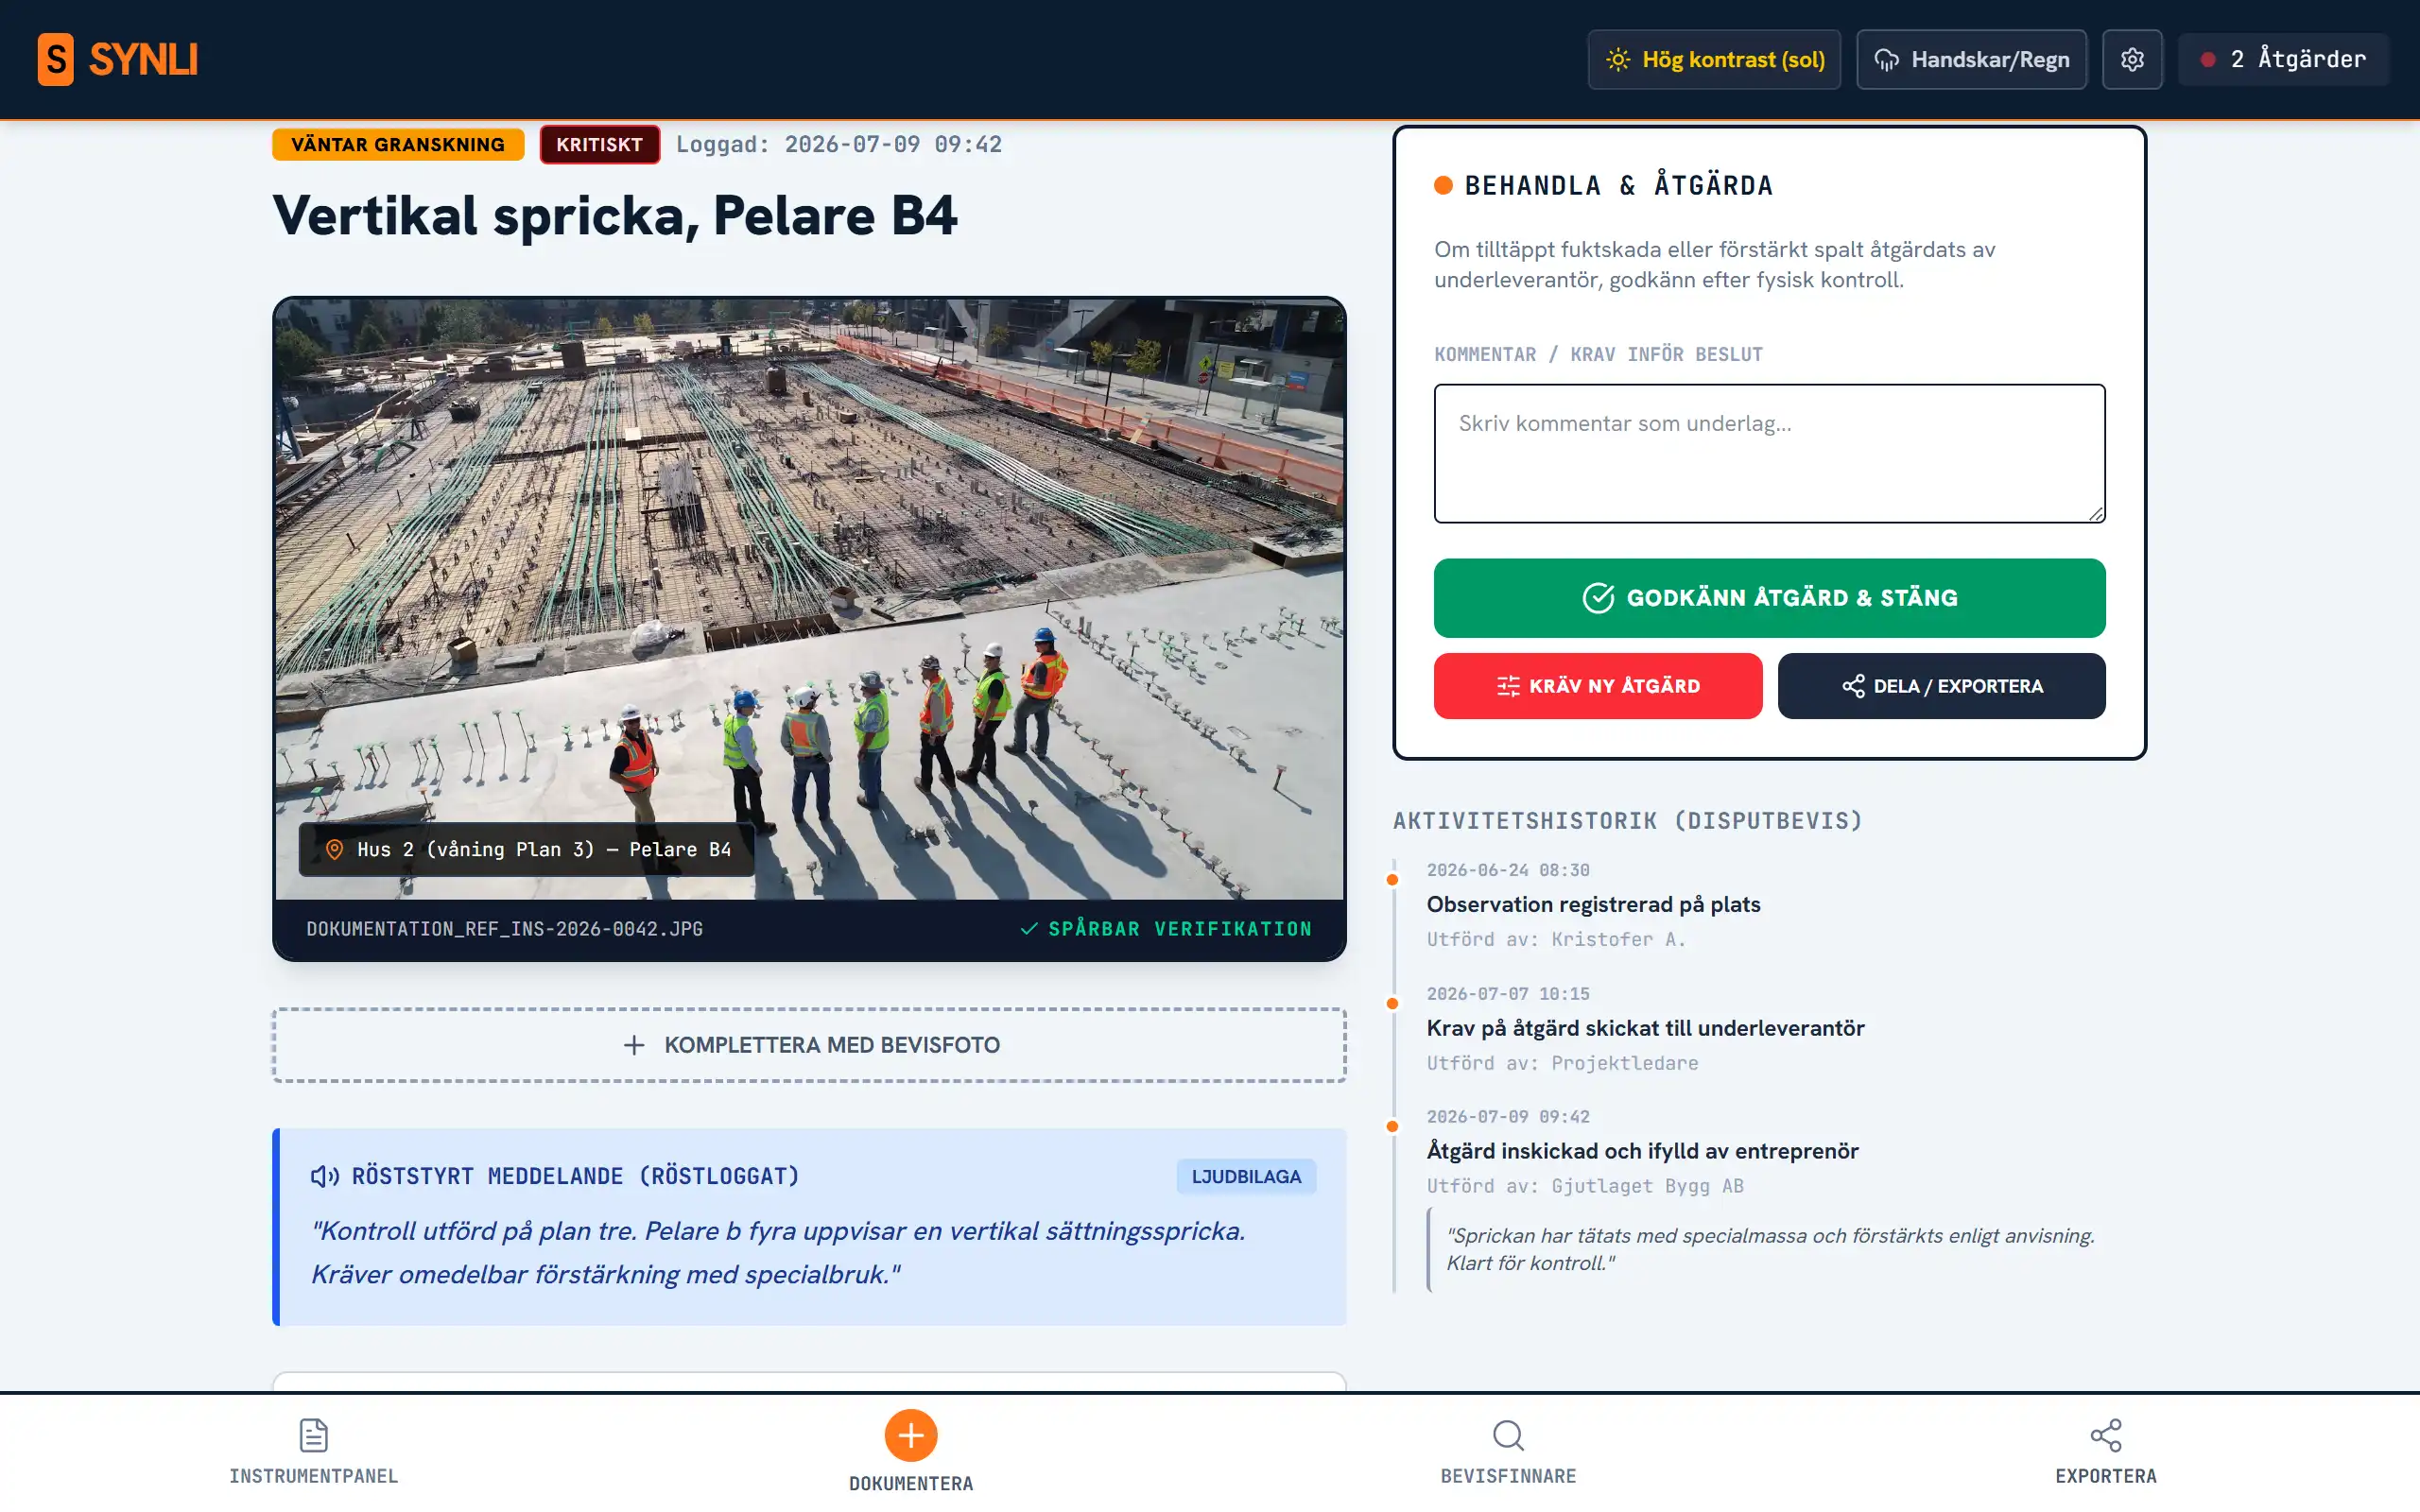Click AKTIVITETSHISTORIK (DISPUTBEVIS) heading
Viewport: 2420px width, 1512px height.
click(1627, 820)
